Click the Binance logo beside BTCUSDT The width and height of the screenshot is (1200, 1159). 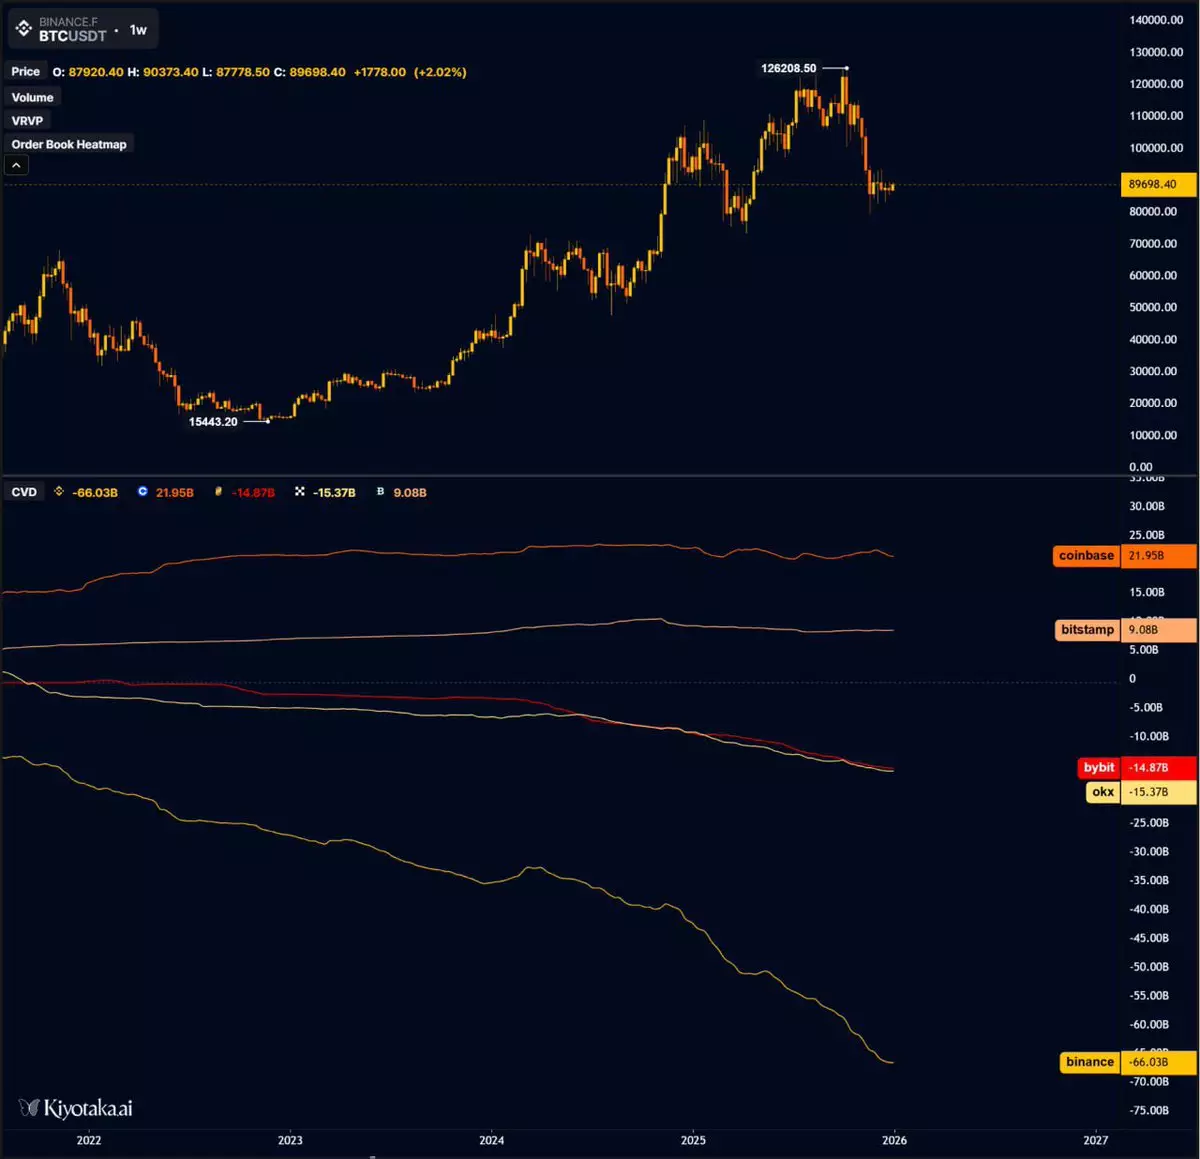[x=24, y=29]
